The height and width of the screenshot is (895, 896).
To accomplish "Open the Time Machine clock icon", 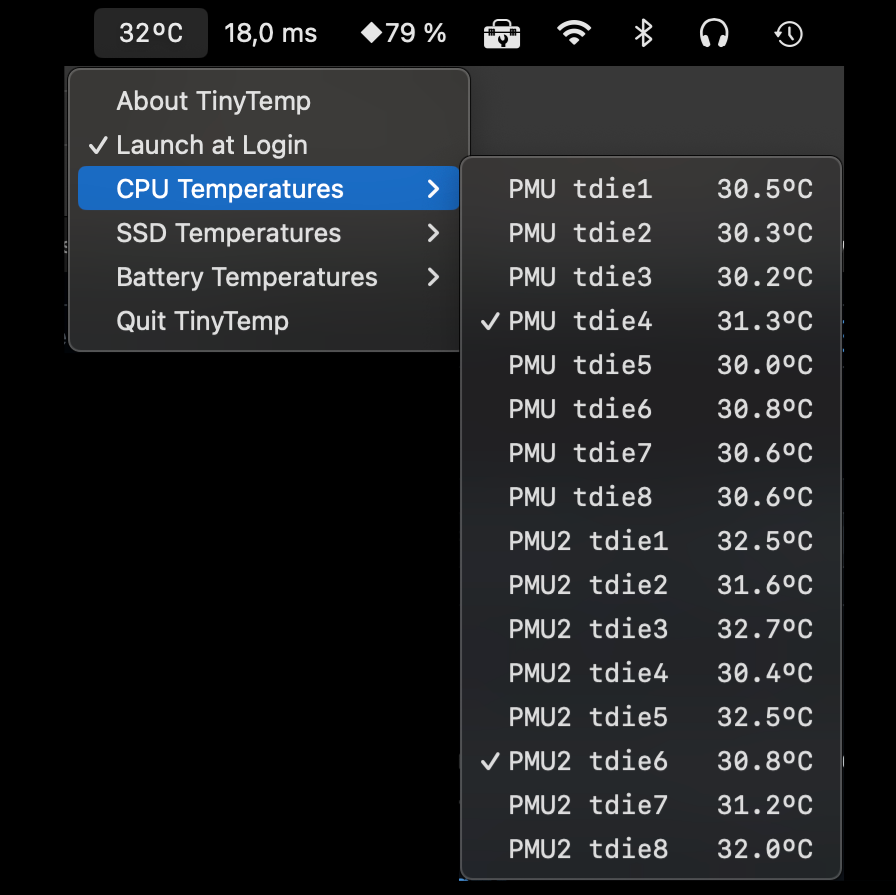I will [x=789, y=34].
